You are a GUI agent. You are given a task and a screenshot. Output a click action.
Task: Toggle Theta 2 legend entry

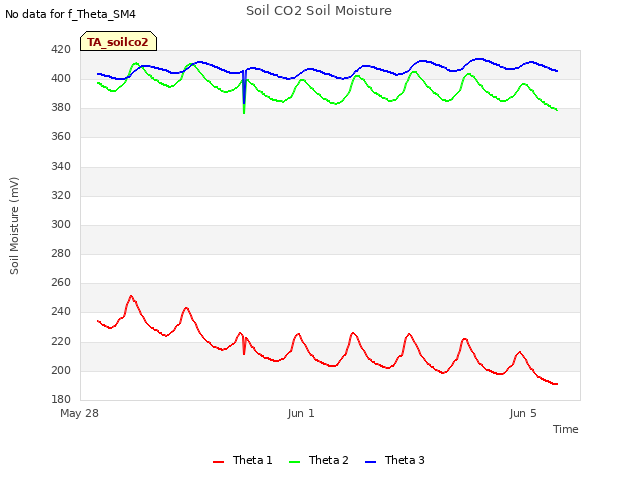point(319,460)
